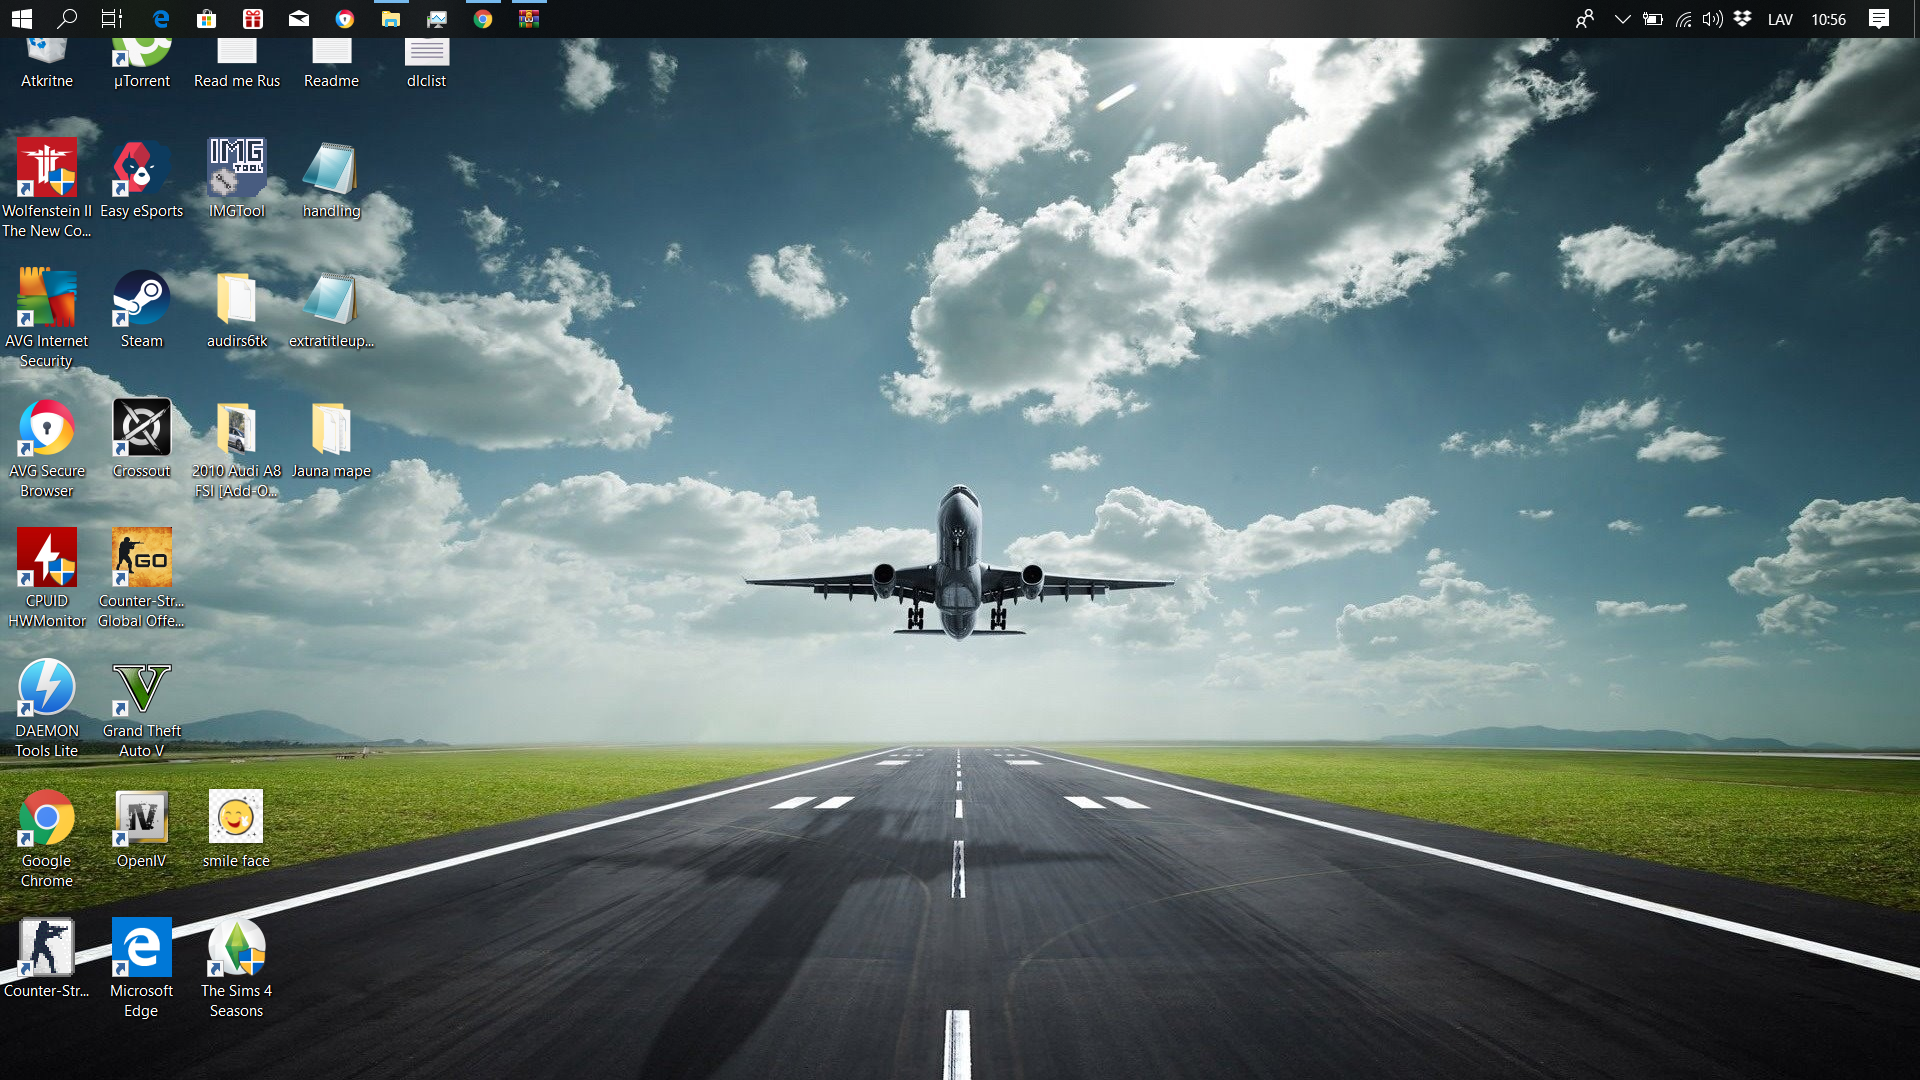Check battery status in system tray
The height and width of the screenshot is (1080, 1920).
[1653, 19]
